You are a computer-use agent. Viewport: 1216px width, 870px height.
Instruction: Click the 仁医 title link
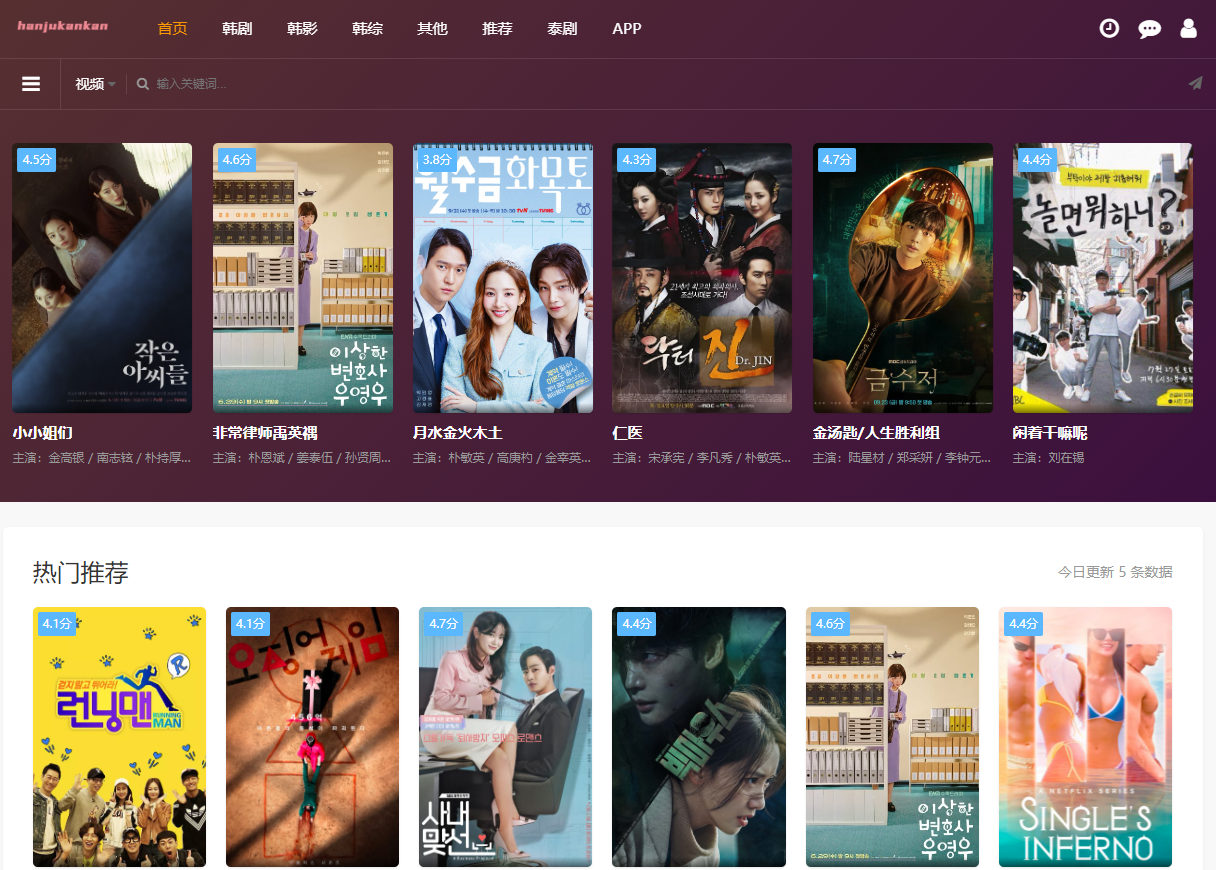click(x=627, y=433)
